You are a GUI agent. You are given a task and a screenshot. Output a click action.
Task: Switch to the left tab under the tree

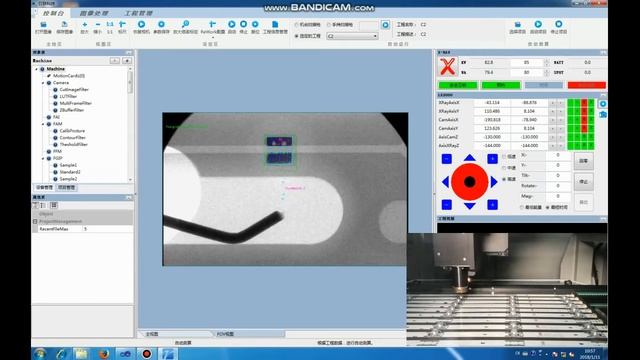(44, 187)
